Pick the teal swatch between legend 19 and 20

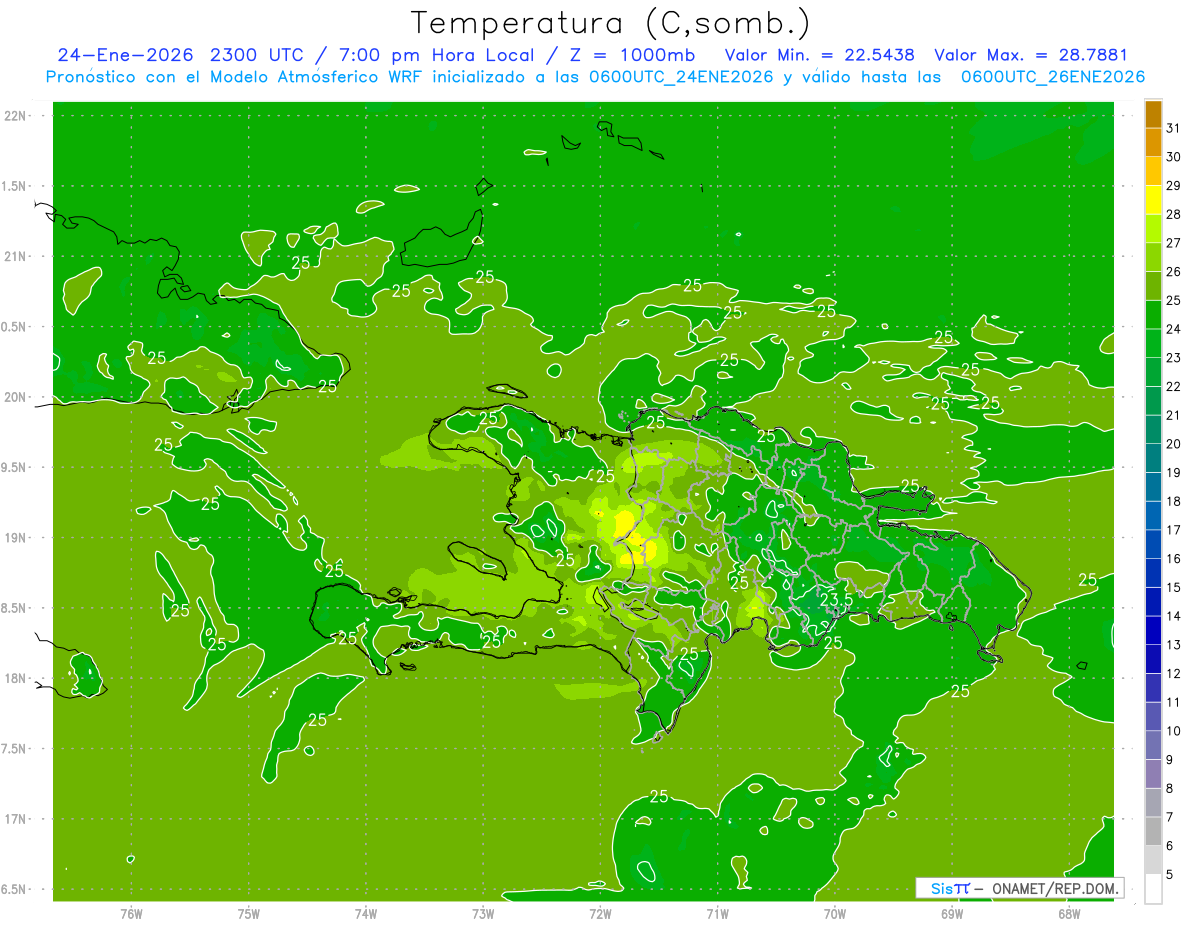[x=1153, y=458]
